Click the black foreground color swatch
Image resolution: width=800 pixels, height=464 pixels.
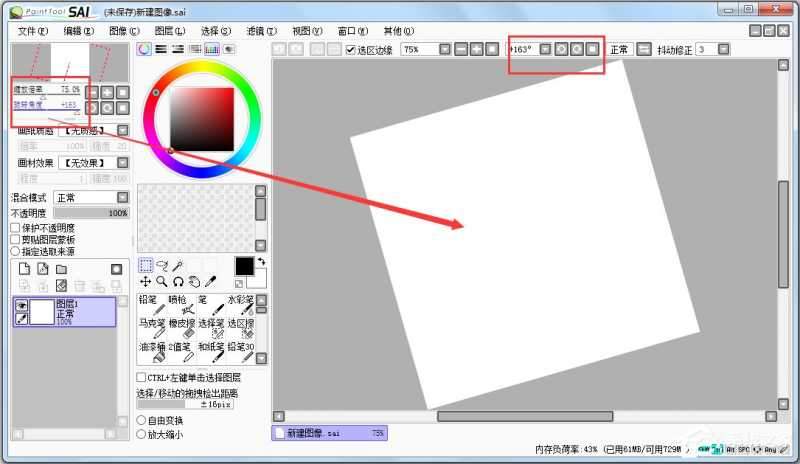(x=244, y=265)
